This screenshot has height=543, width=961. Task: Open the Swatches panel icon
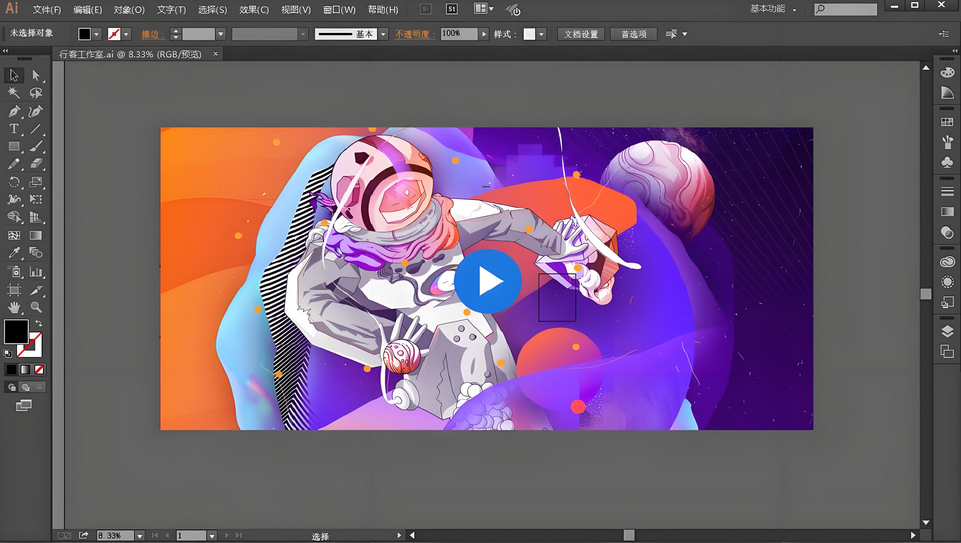click(947, 122)
